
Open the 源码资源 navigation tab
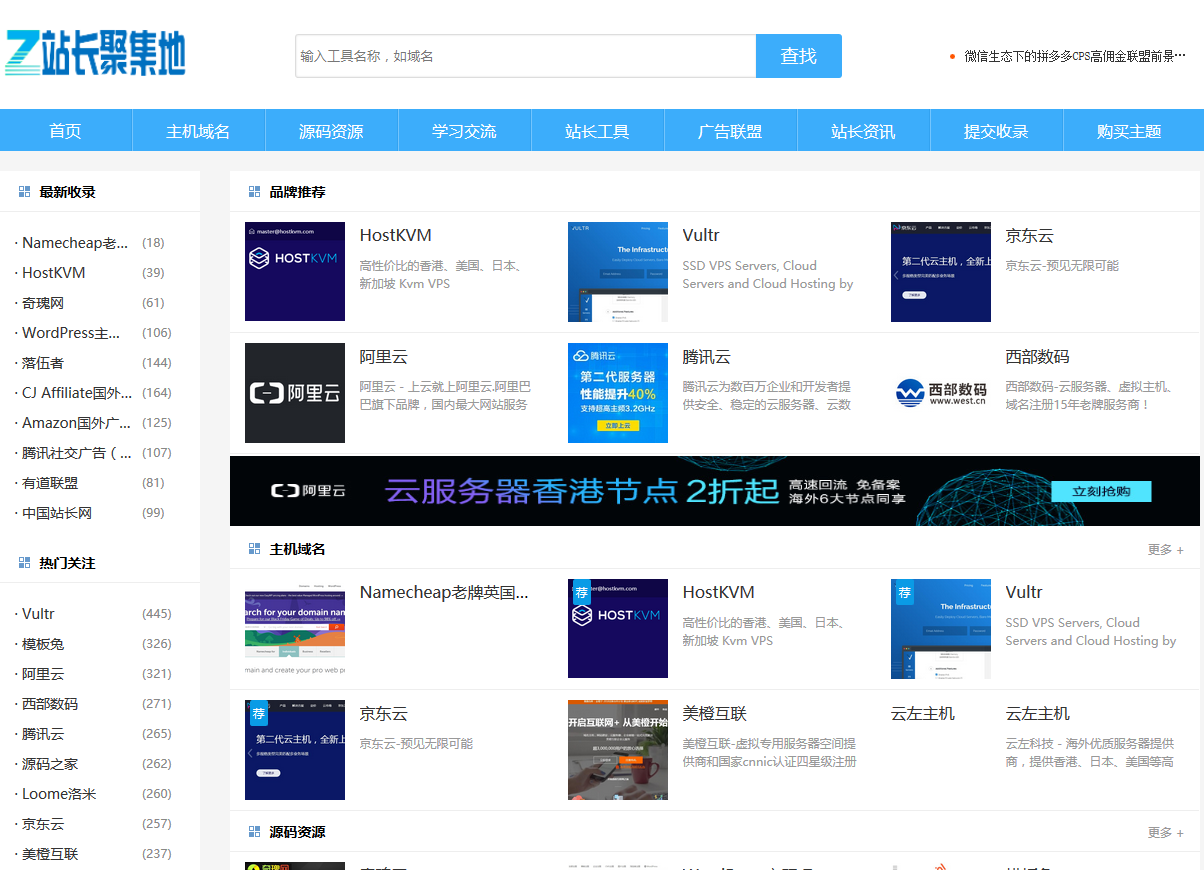332,131
